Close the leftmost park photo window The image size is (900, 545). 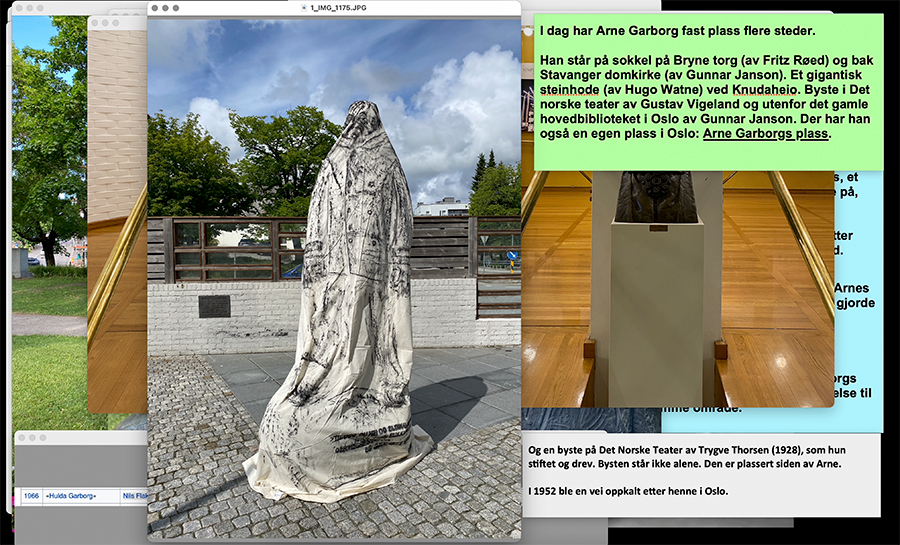click(x=20, y=9)
